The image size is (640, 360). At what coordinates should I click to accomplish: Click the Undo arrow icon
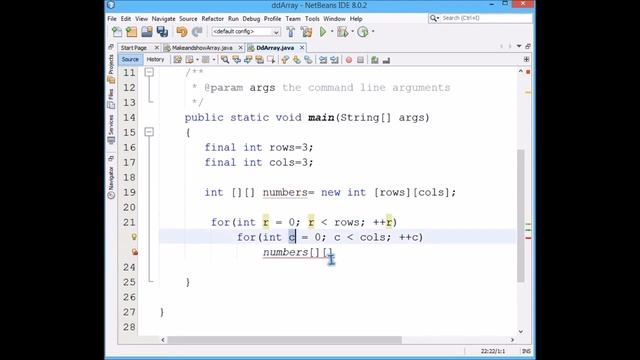(182, 31)
